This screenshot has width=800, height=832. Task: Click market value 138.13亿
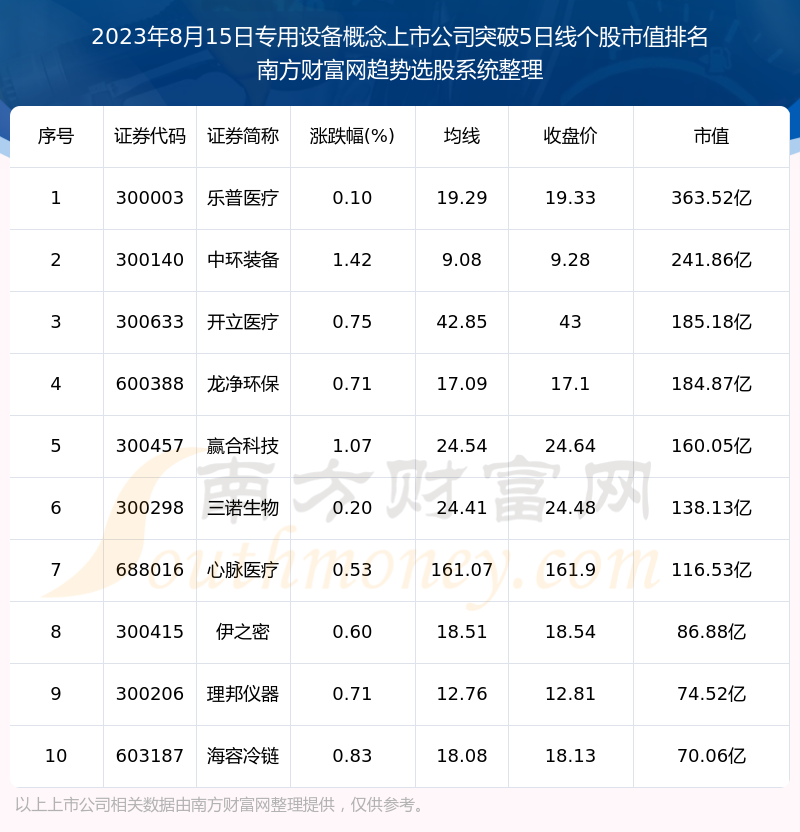click(711, 508)
